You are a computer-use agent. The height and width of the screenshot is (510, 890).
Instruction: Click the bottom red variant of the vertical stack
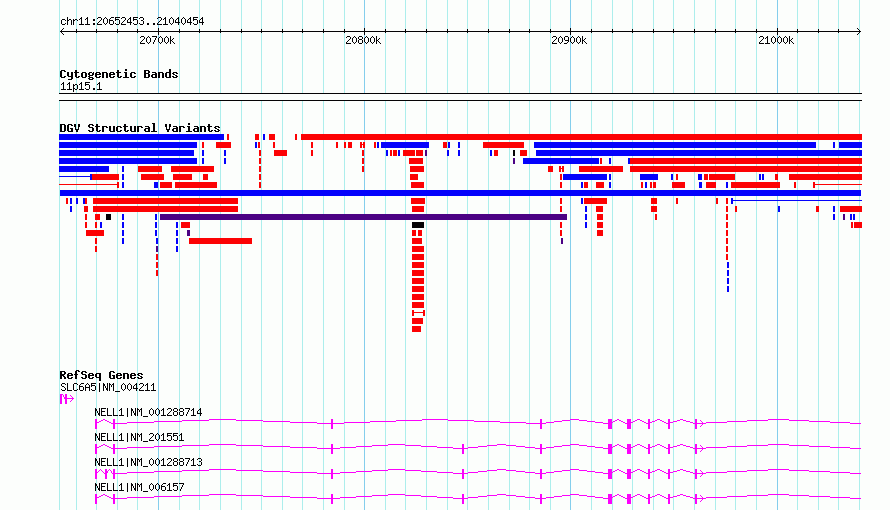click(417, 329)
